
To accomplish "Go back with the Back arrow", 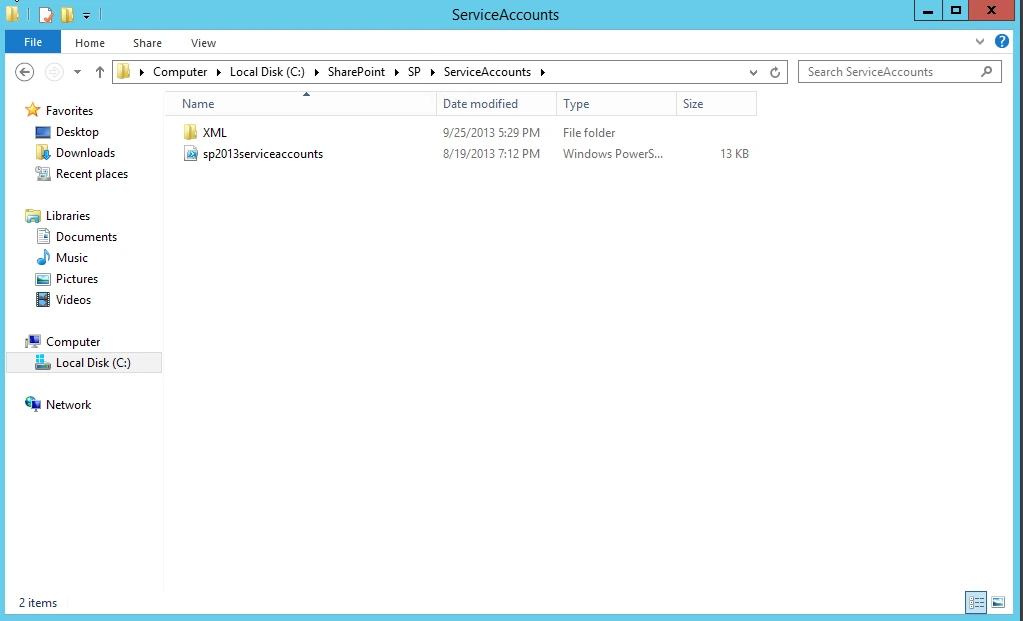I will pos(25,72).
